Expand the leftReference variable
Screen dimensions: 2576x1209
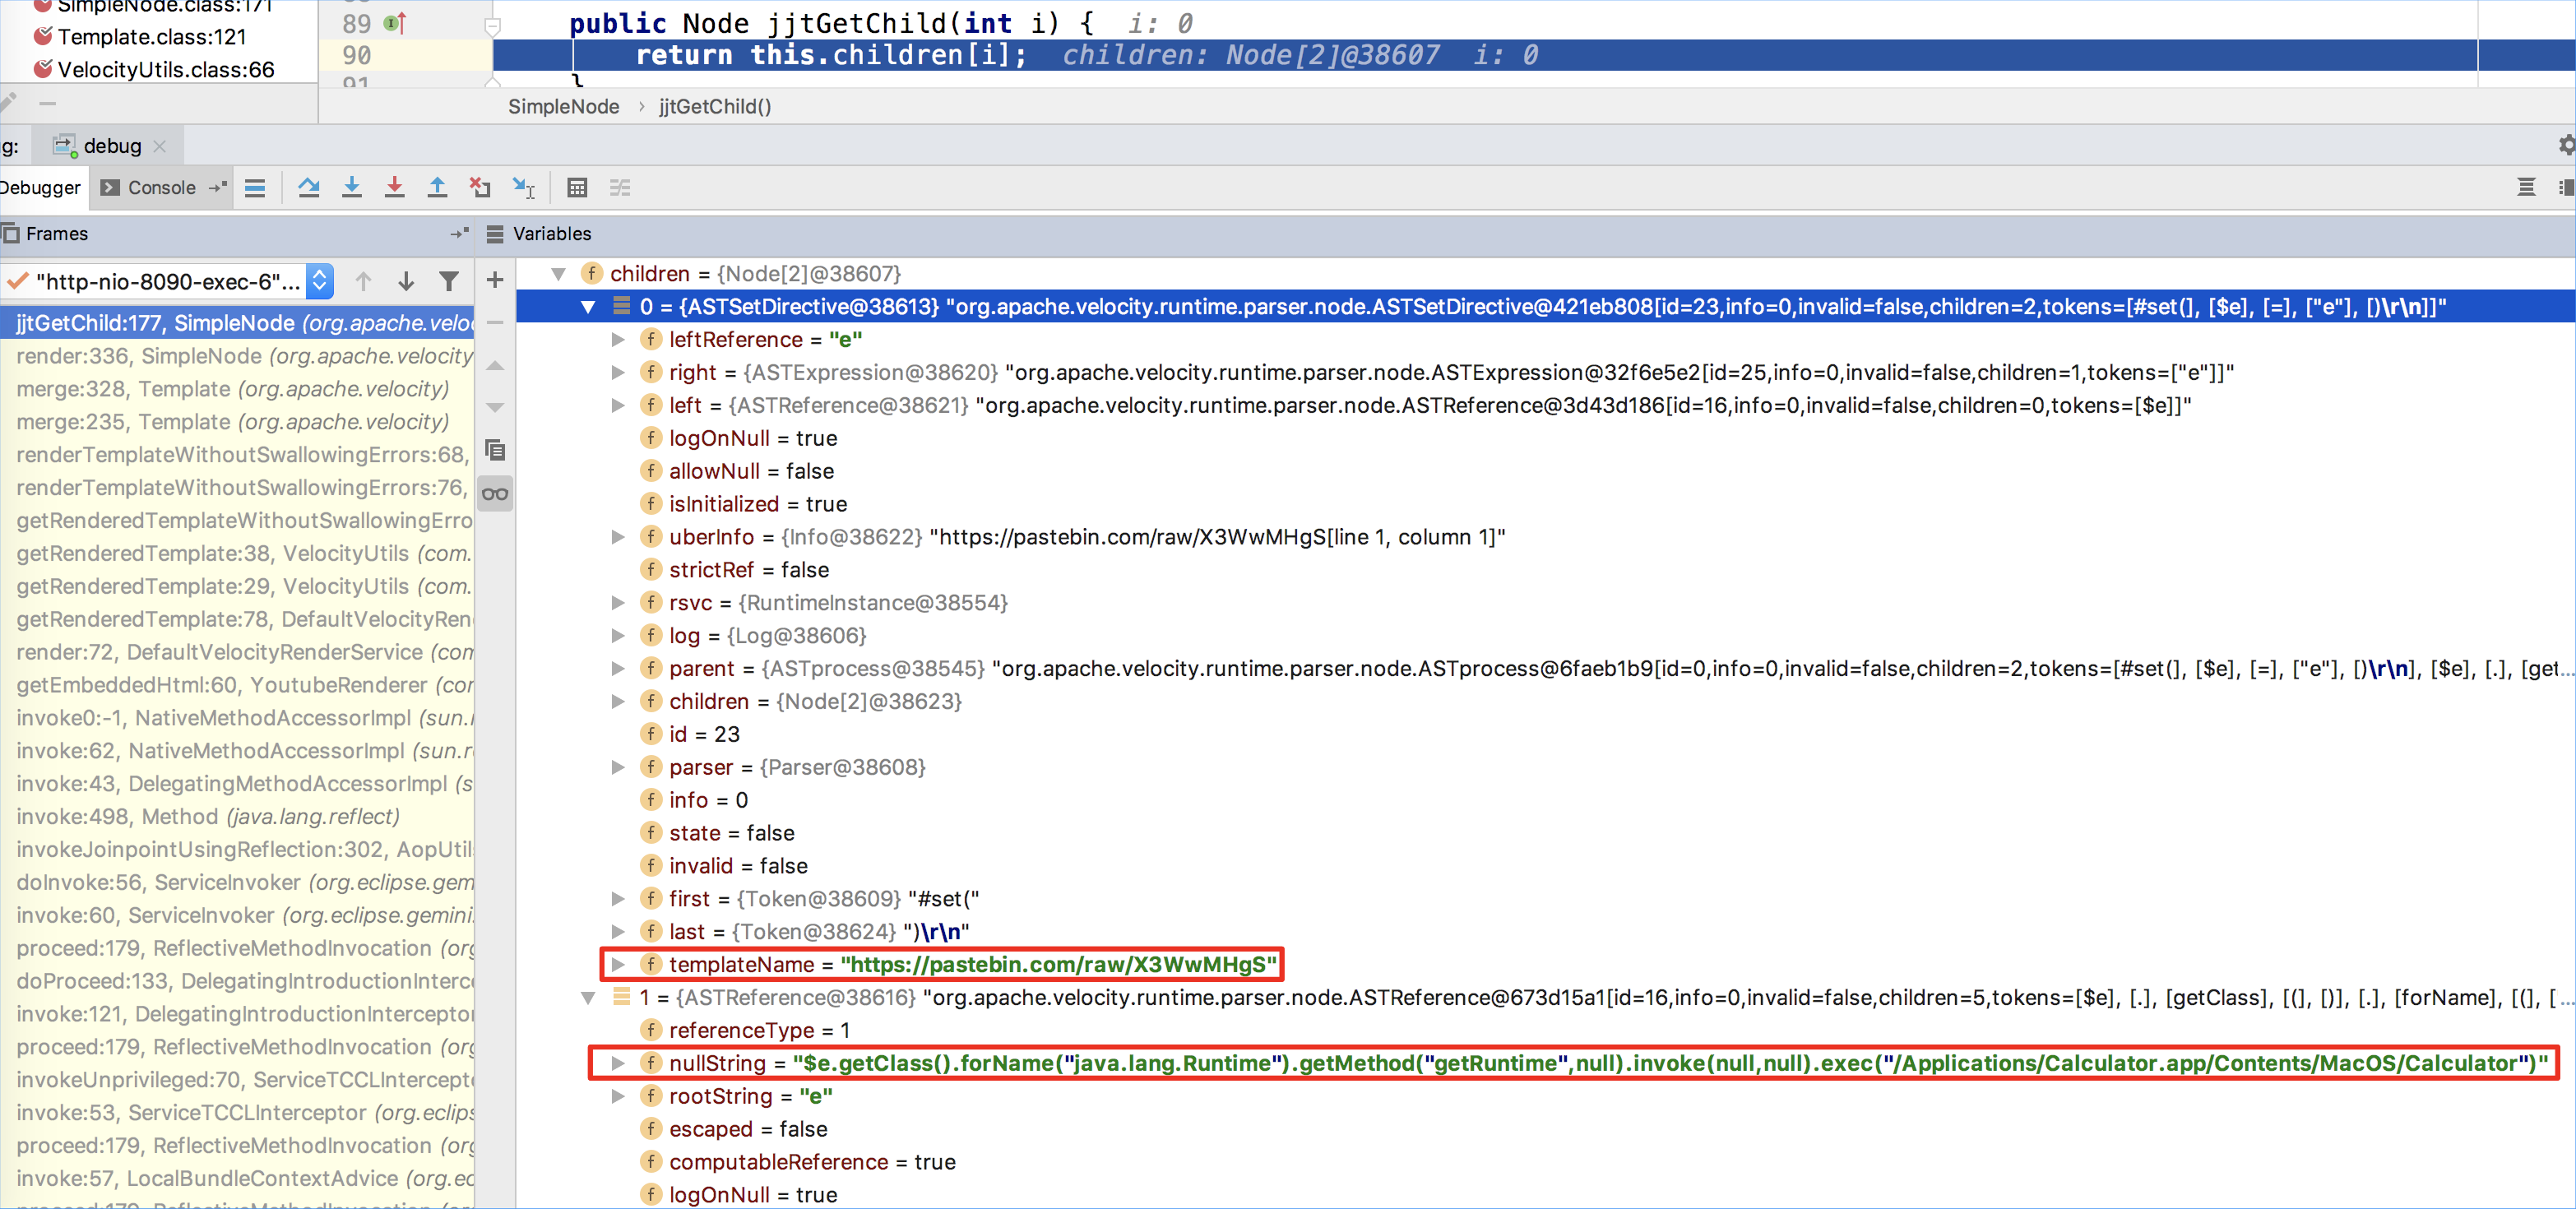click(x=618, y=339)
